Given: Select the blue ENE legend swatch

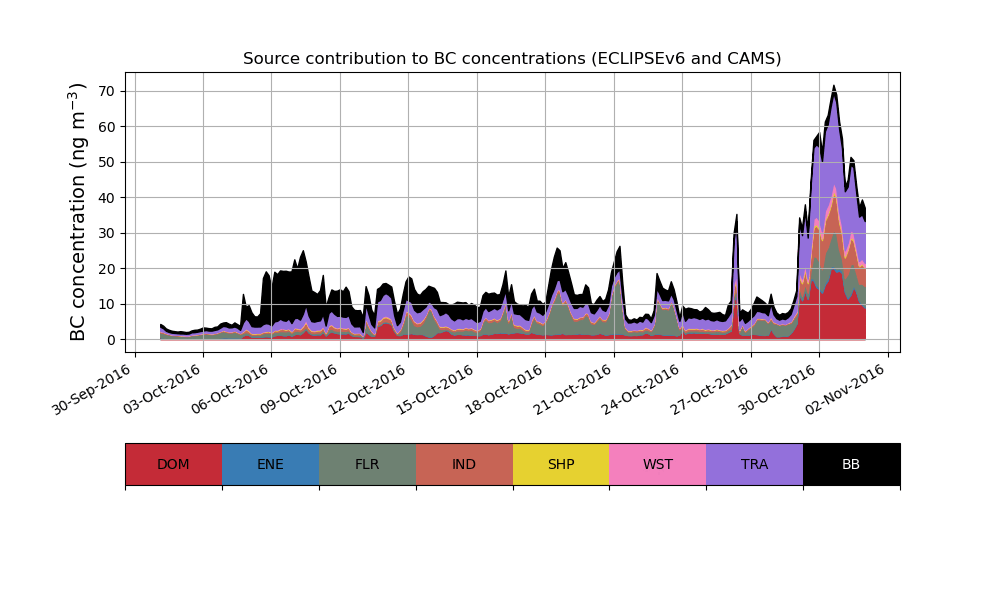Looking at the screenshot, I should pyautogui.click(x=270, y=464).
